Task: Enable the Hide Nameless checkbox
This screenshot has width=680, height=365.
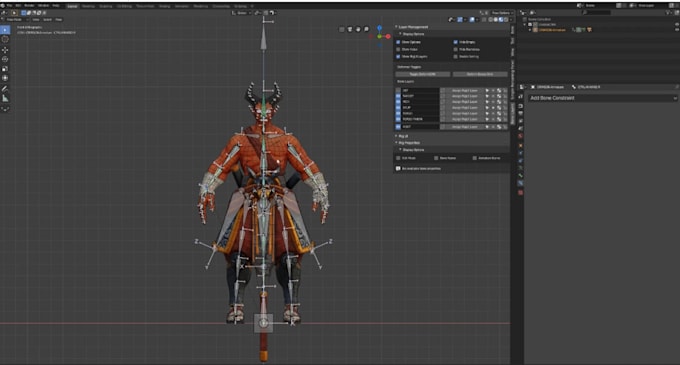Action: coord(455,49)
